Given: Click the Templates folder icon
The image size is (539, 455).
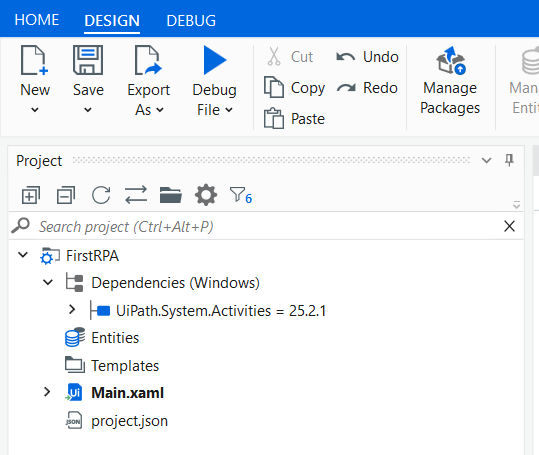Looking at the screenshot, I should 75,365.
